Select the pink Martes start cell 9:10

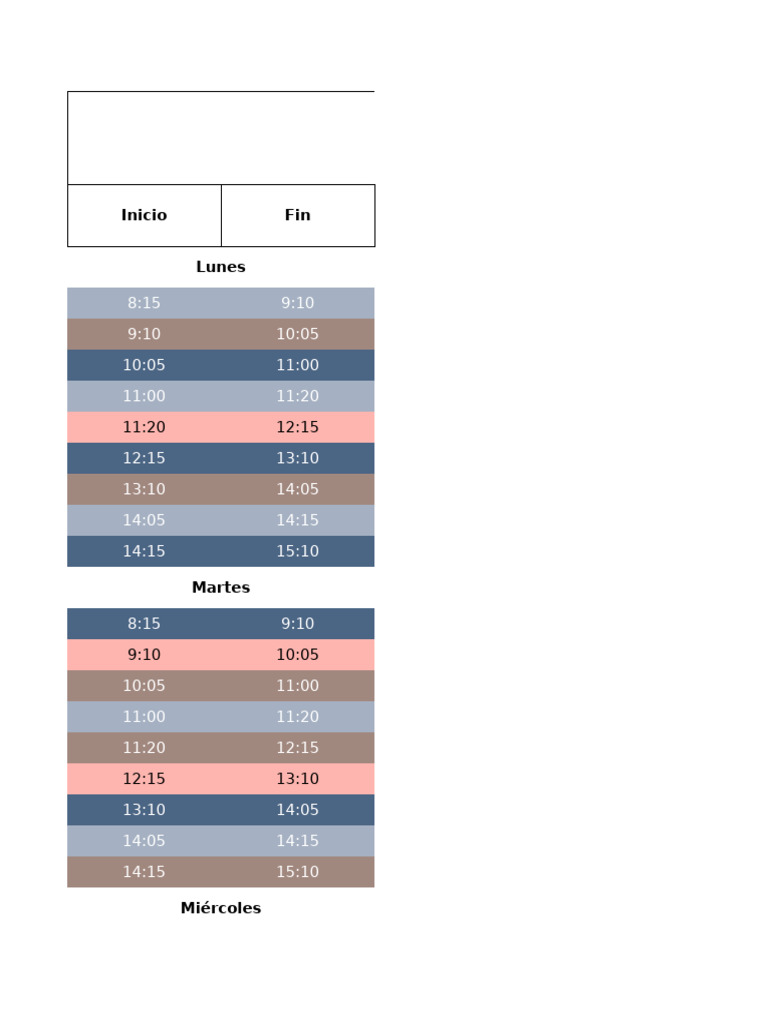[144, 655]
